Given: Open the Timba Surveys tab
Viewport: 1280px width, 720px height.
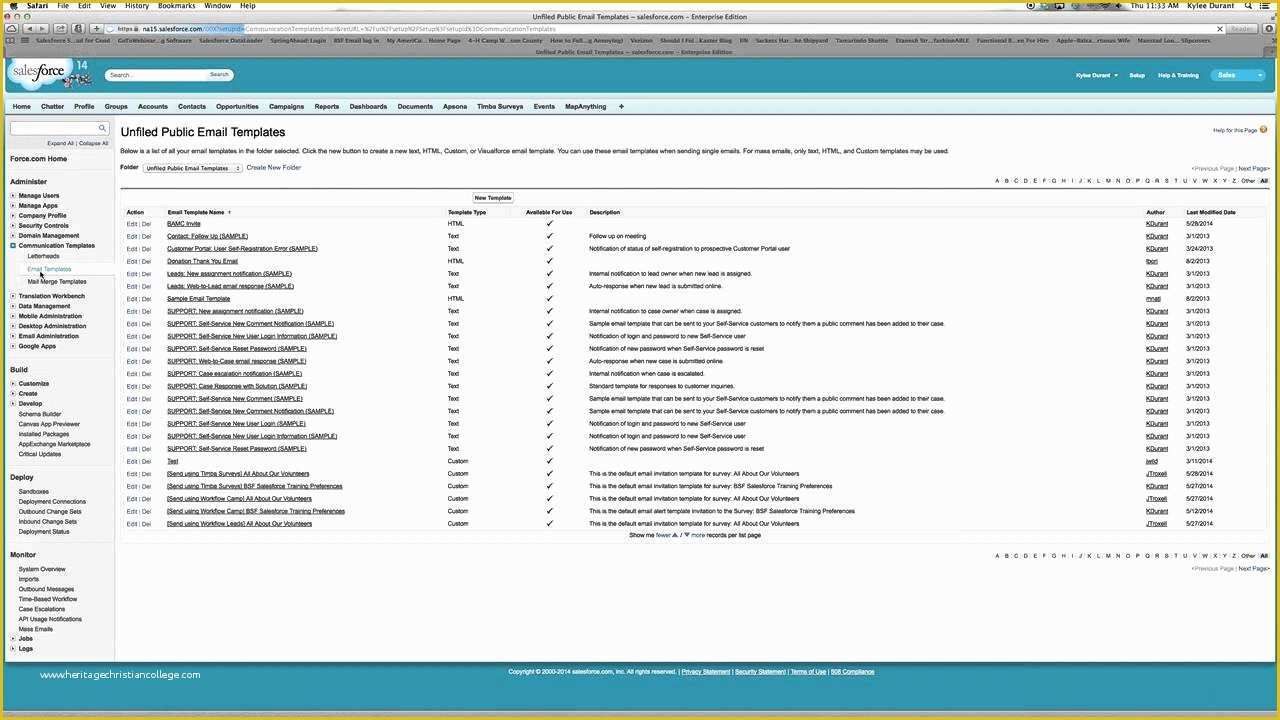Looking at the screenshot, I should pos(500,106).
